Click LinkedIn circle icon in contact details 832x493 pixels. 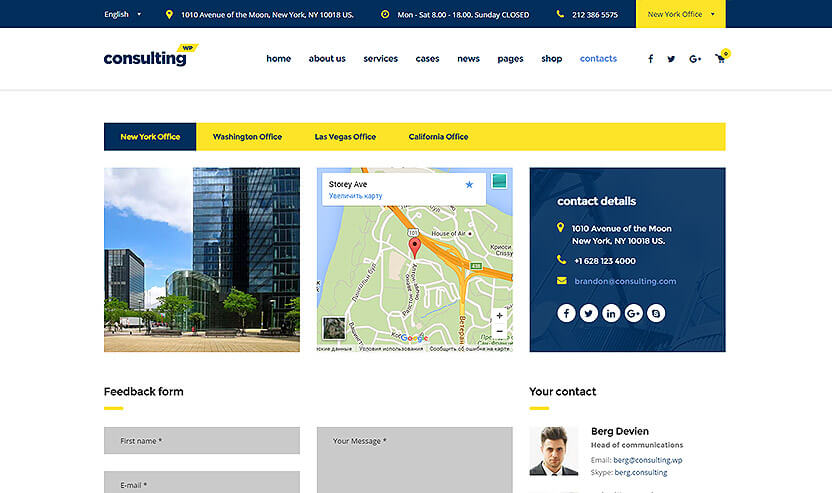611,313
